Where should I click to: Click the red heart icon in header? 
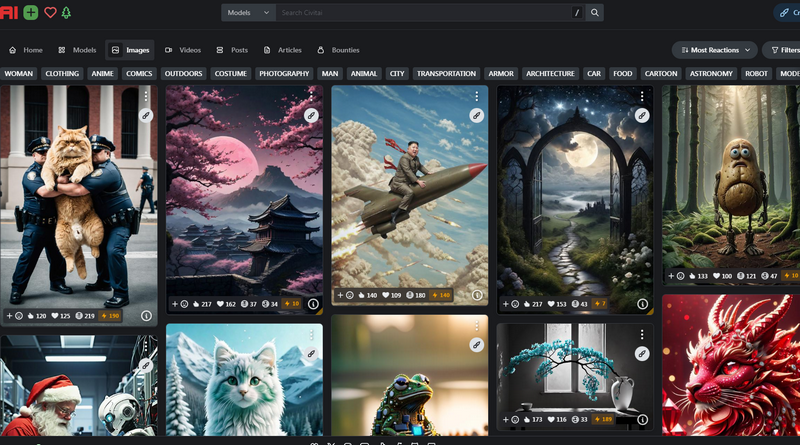click(50, 12)
